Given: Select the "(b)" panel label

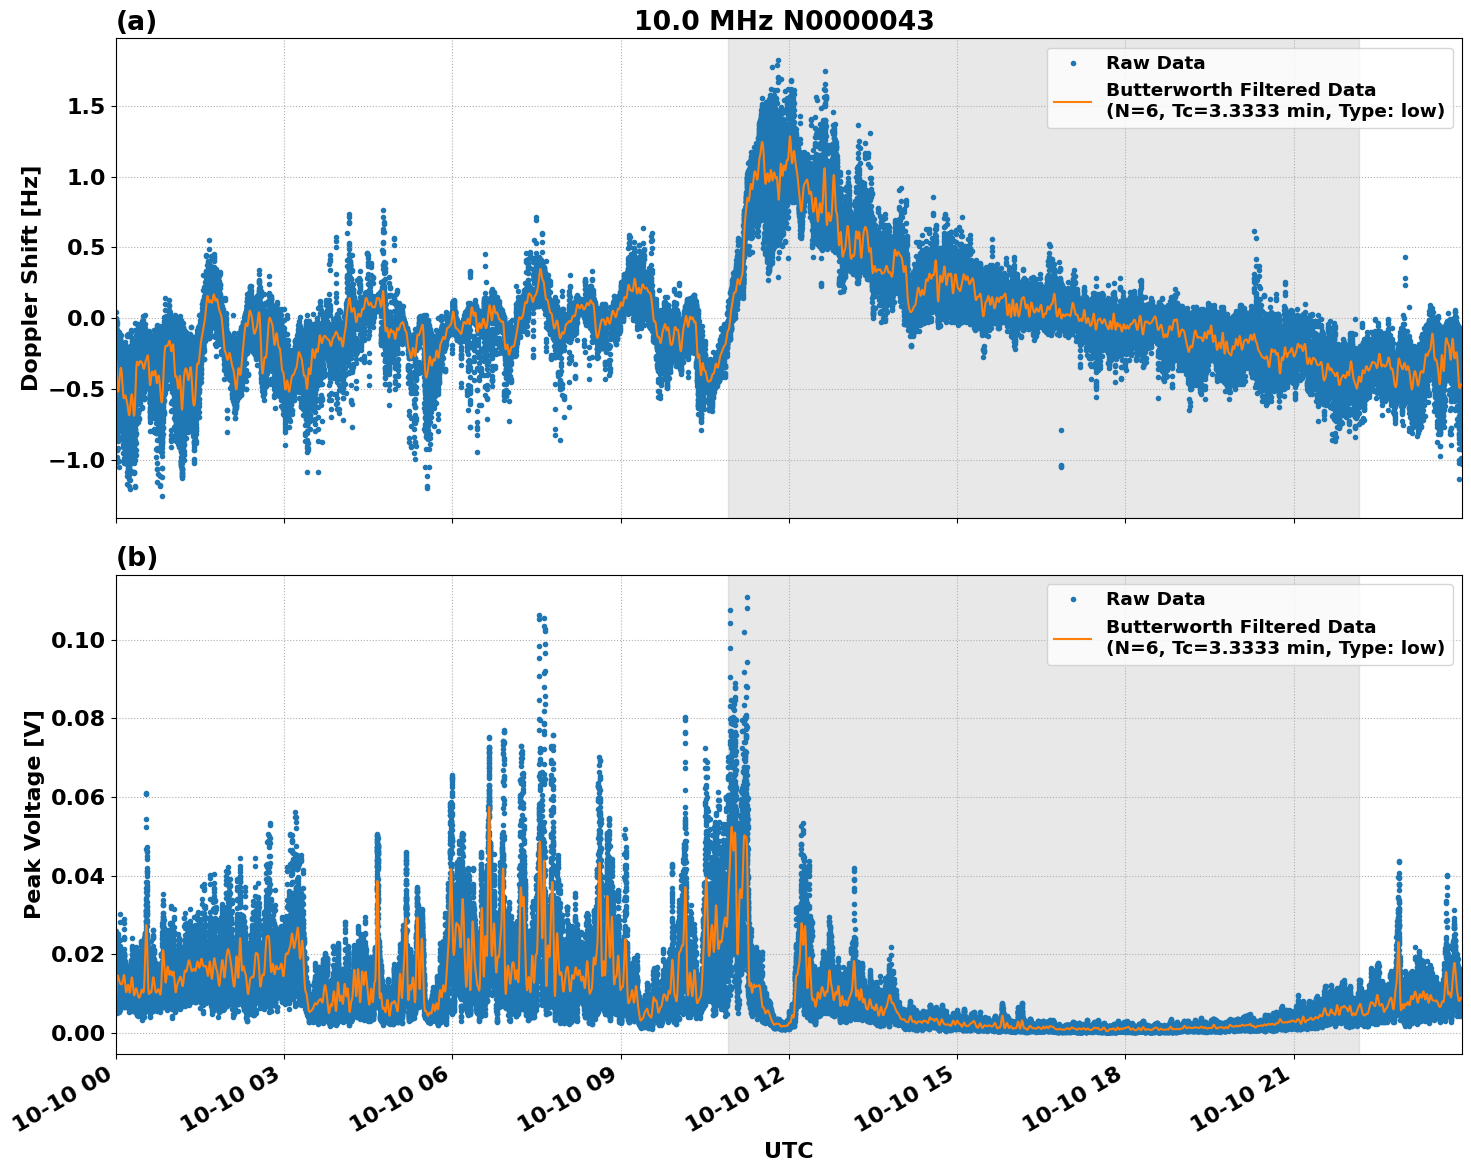Looking at the screenshot, I should (136, 557).
